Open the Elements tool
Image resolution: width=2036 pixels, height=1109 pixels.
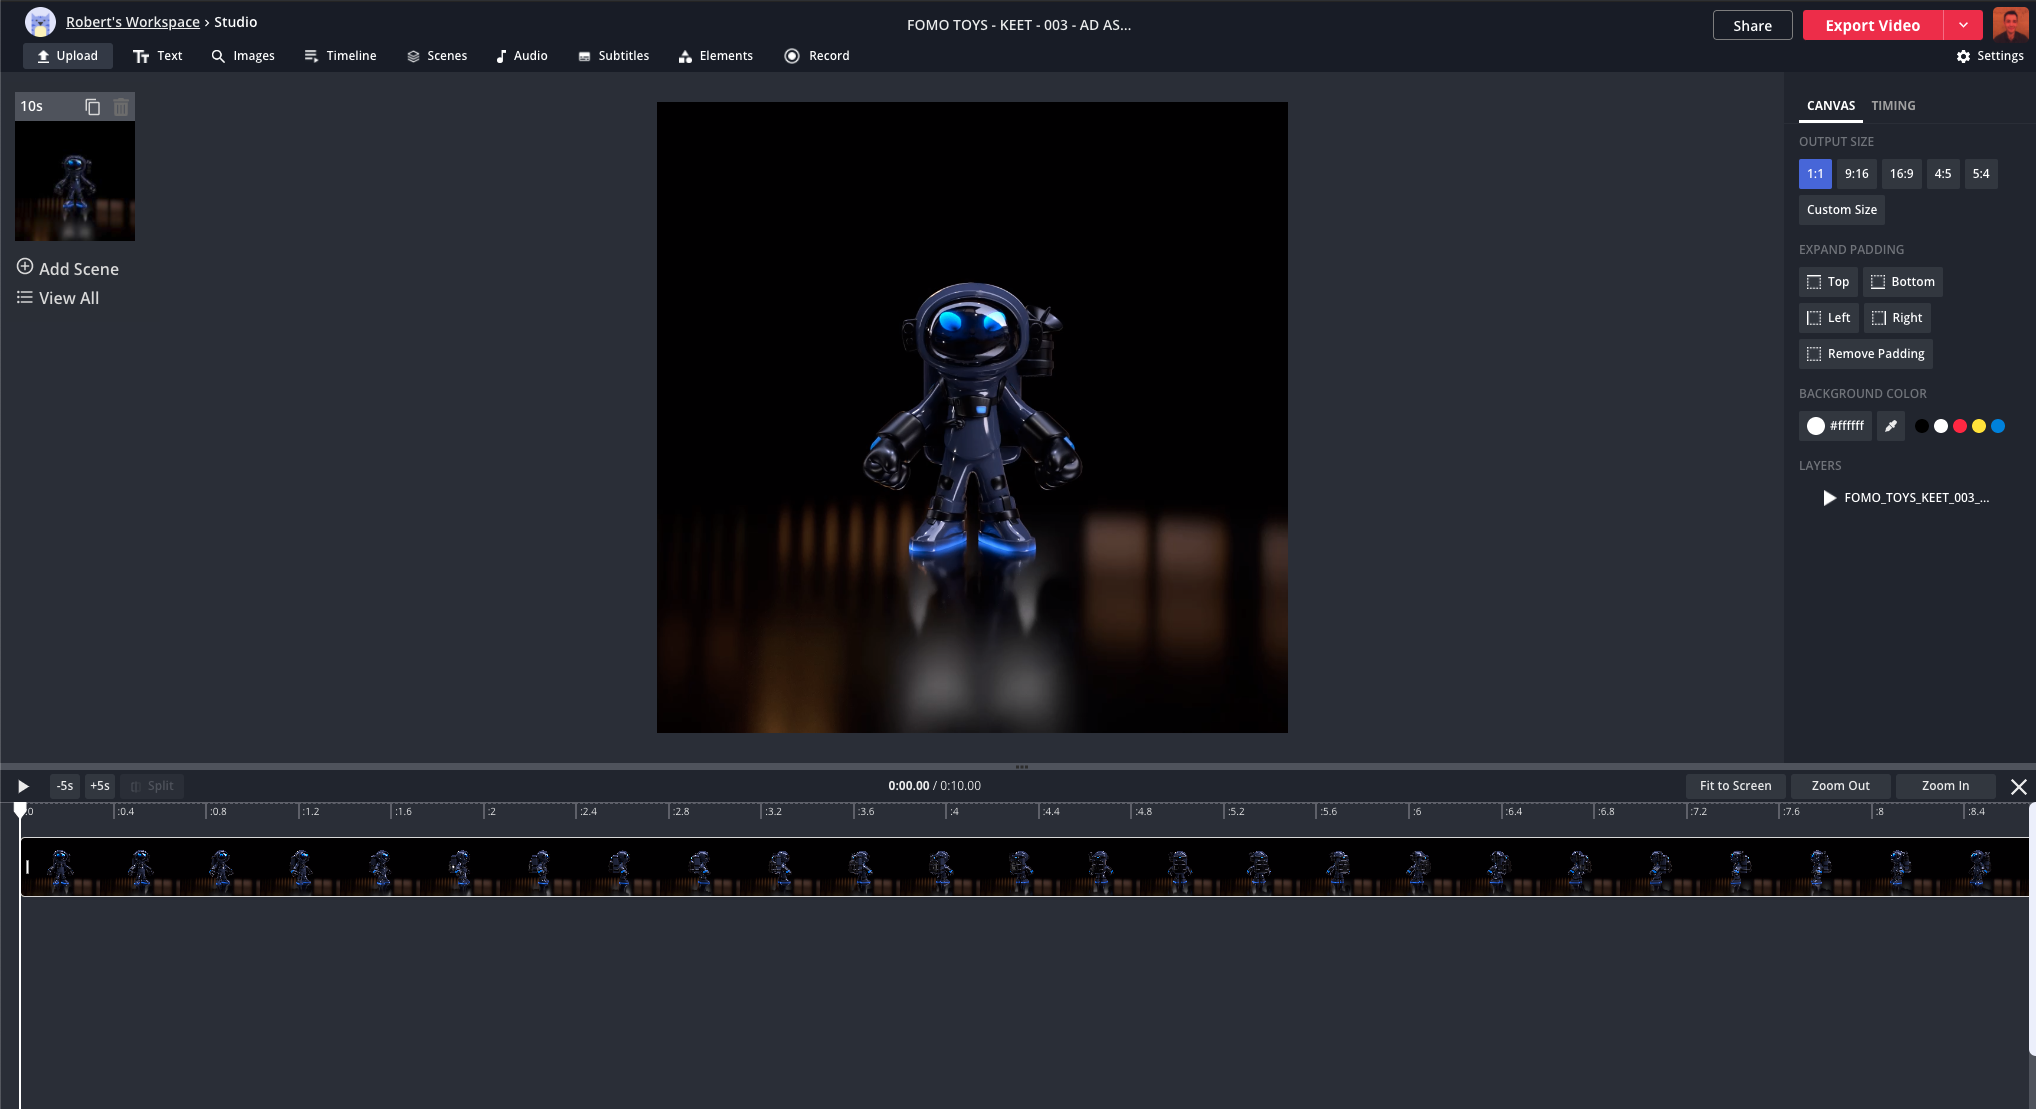click(715, 56)
